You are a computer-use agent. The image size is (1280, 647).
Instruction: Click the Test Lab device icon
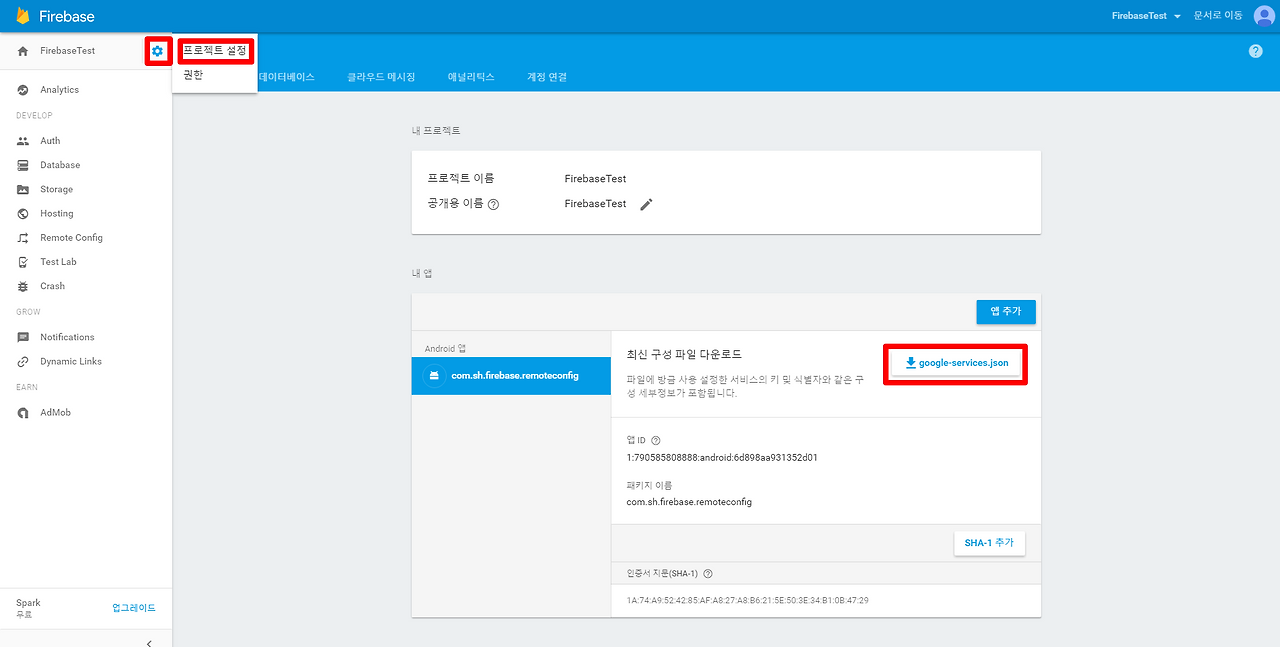click(23, 262)
